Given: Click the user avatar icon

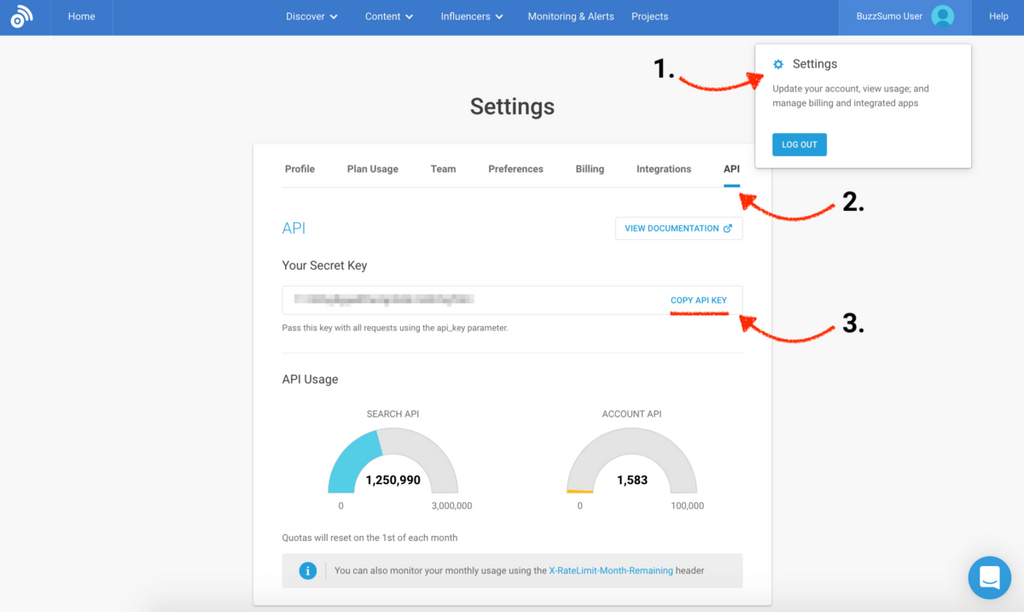Looking at the screenshot, I should (942, 16).
